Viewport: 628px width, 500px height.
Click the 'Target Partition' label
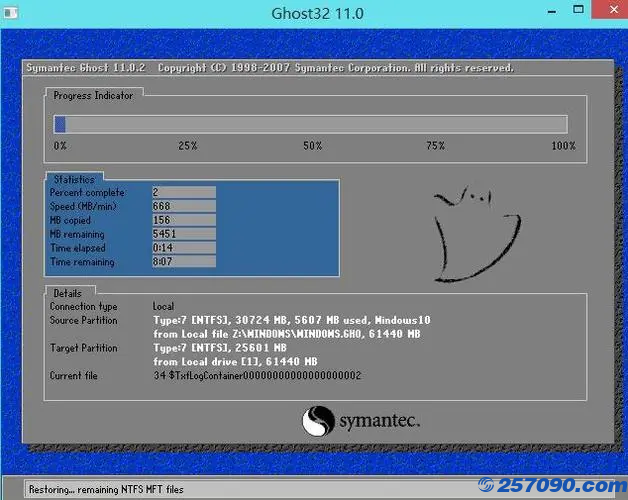pos(83,348)
